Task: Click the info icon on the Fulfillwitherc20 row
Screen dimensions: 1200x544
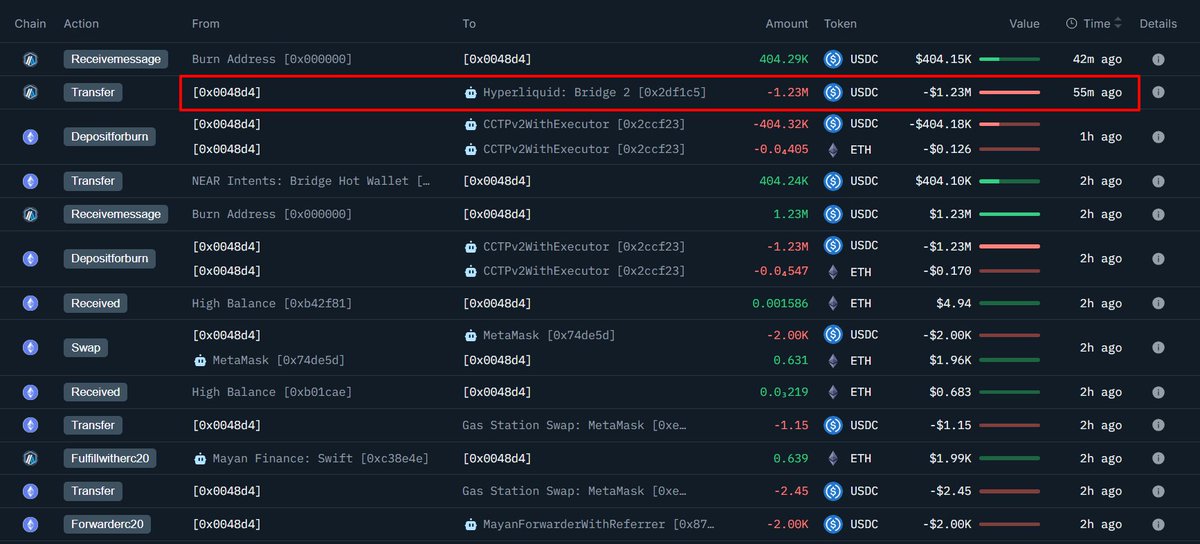Action: click(x=1158, y=458)
